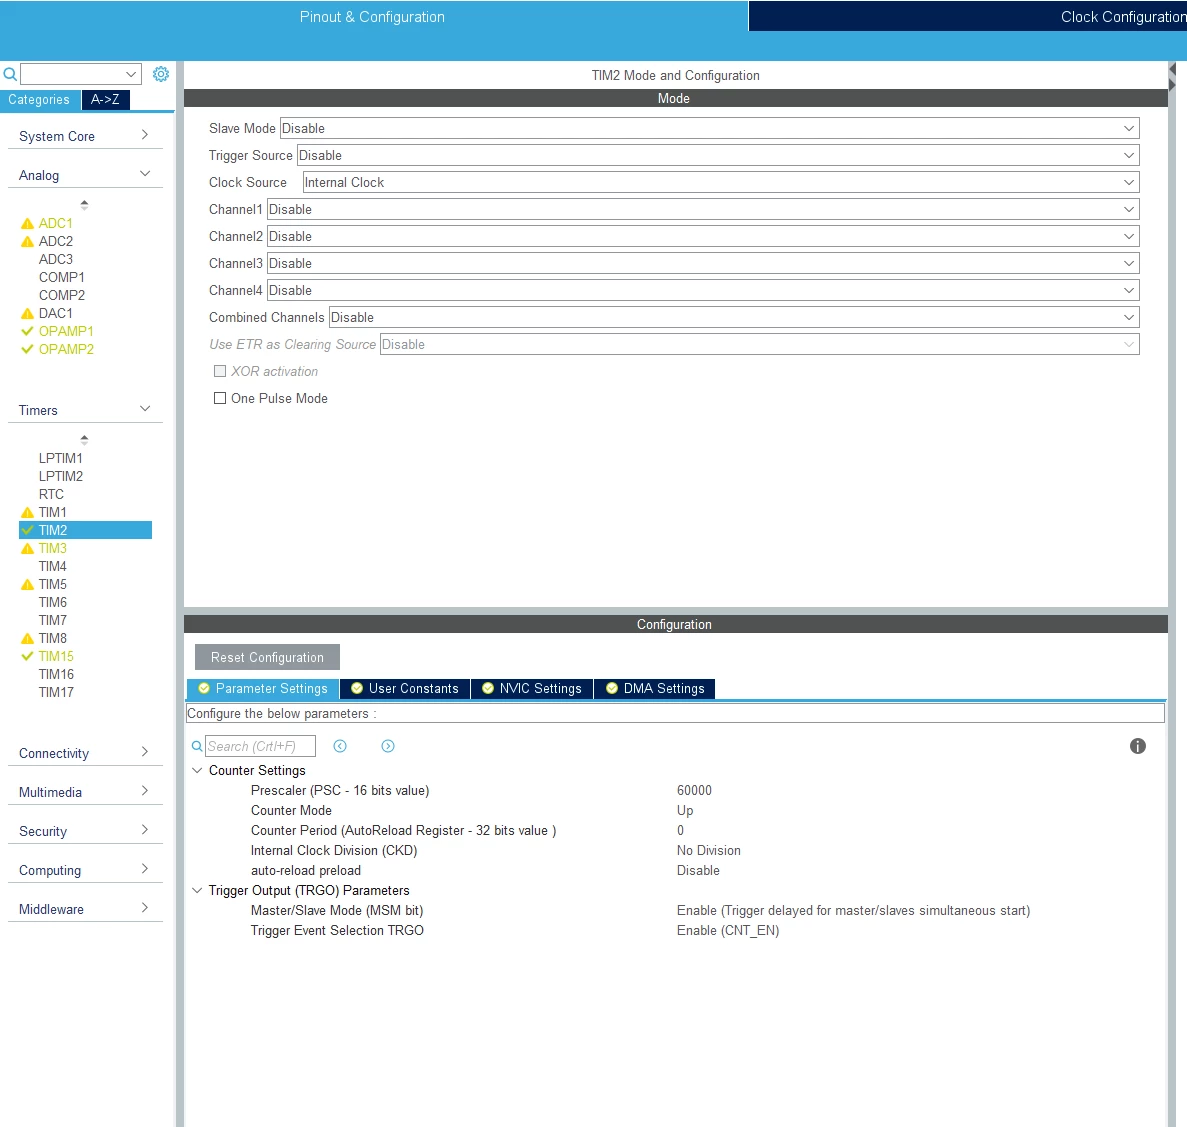This screenshot has width=1187, height=1127.
Task: Open the Clock Source dropdown
Action: point(721,182)
